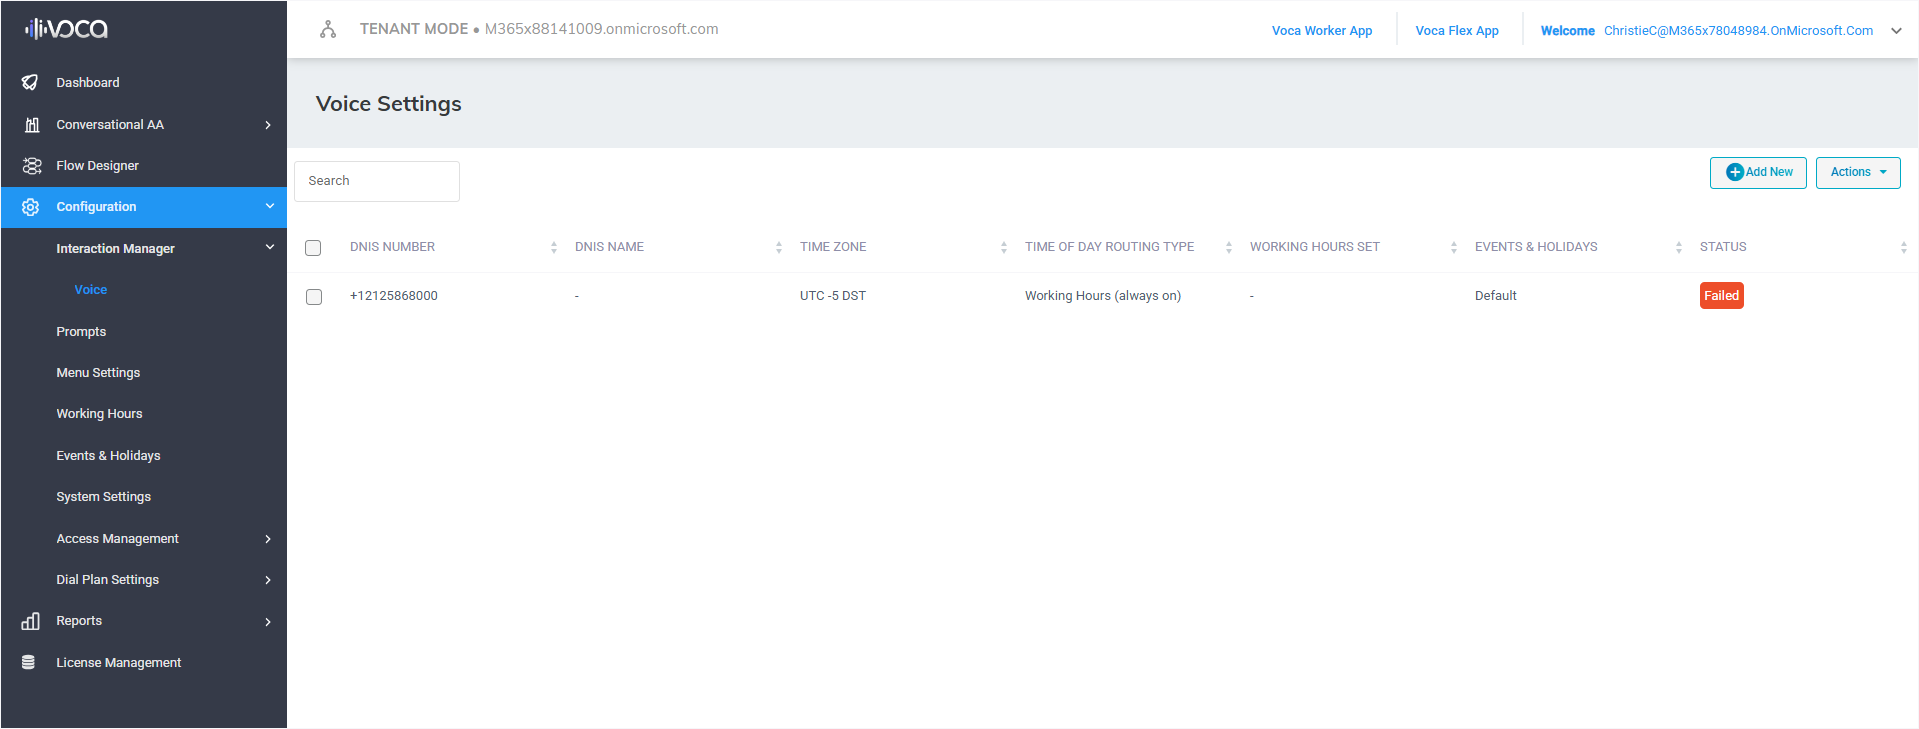Open Dashboard via its rocket icon
Viewport: 1919px width, 729px height.
[30, 83]
